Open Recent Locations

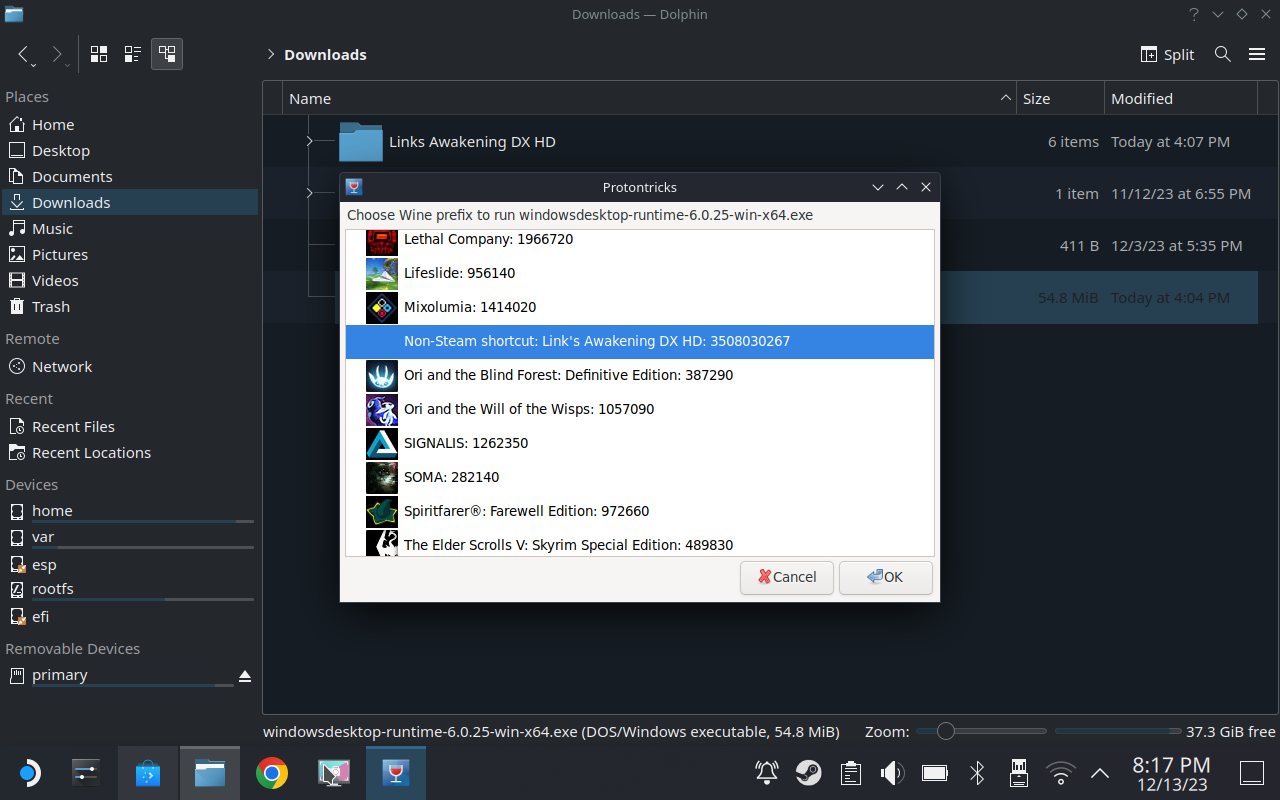click(129, 453)
